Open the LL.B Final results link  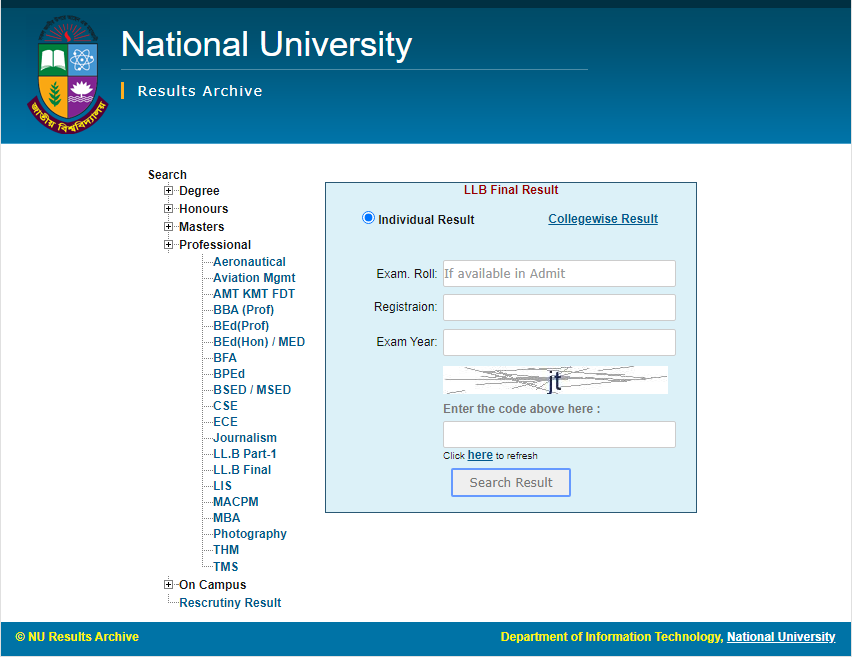point(242,470)
